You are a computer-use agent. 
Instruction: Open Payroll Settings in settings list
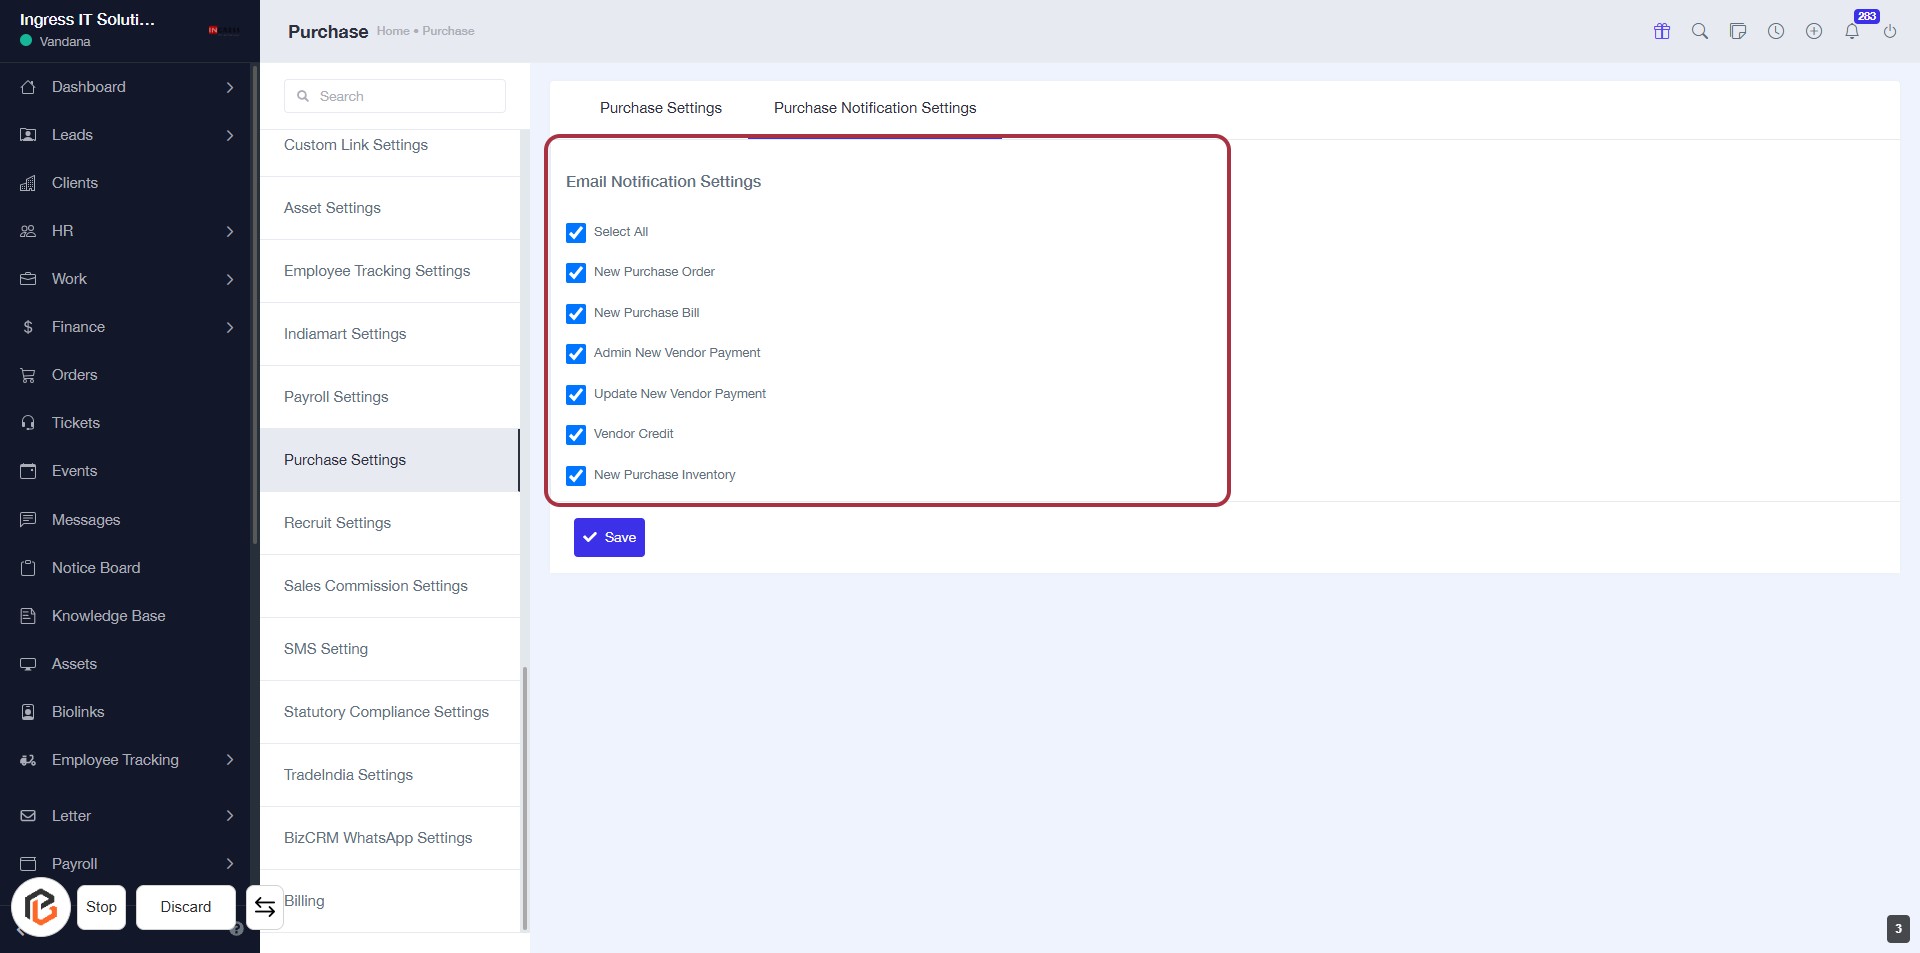pyautogui.click(x=336, y=397)
